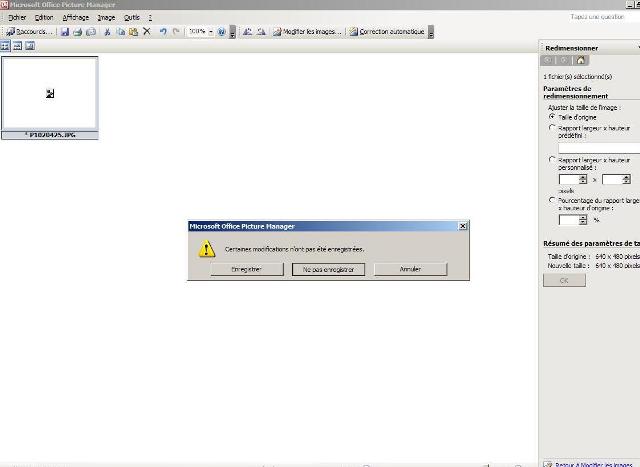Select 'Pourcentage du rapport largeur' radio option
The height and width of the screenshot is (467, 640).
[x=552, y=200]
